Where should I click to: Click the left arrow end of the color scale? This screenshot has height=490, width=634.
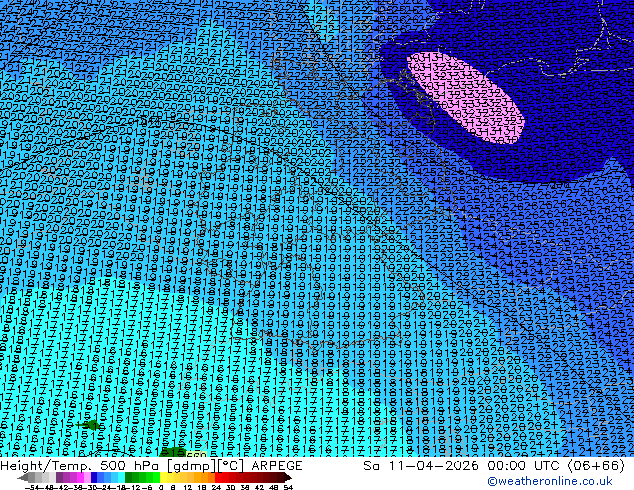tap(23, 477)
